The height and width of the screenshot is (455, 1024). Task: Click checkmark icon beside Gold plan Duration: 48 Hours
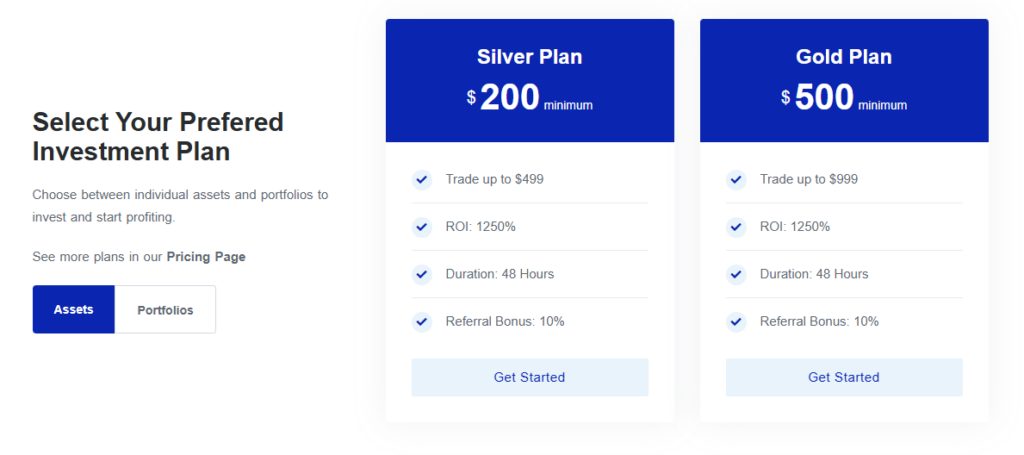[736, 274]
